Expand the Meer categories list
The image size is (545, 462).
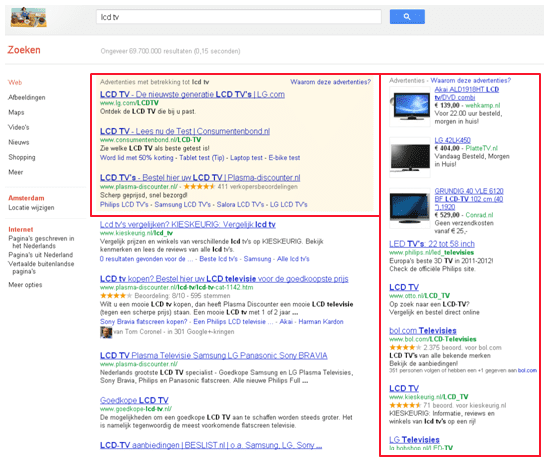(x=16, y=172)
